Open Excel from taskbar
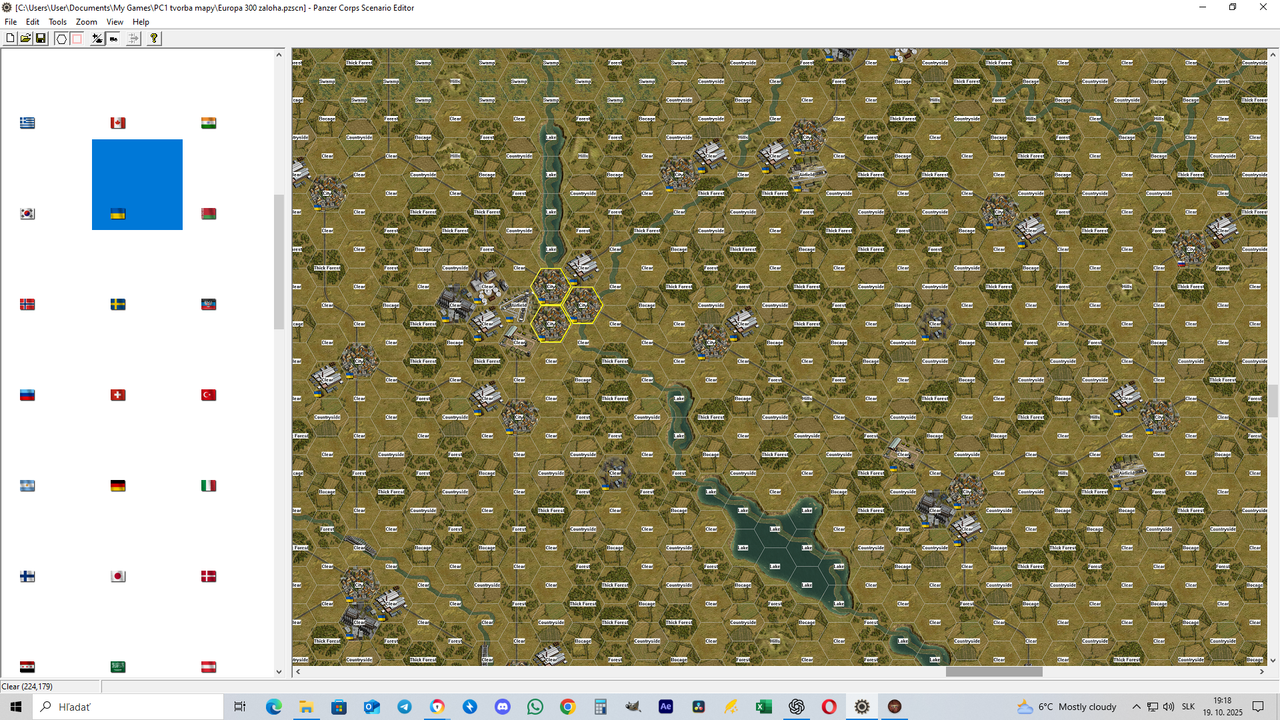1280x720 pixels. [763, 706]
